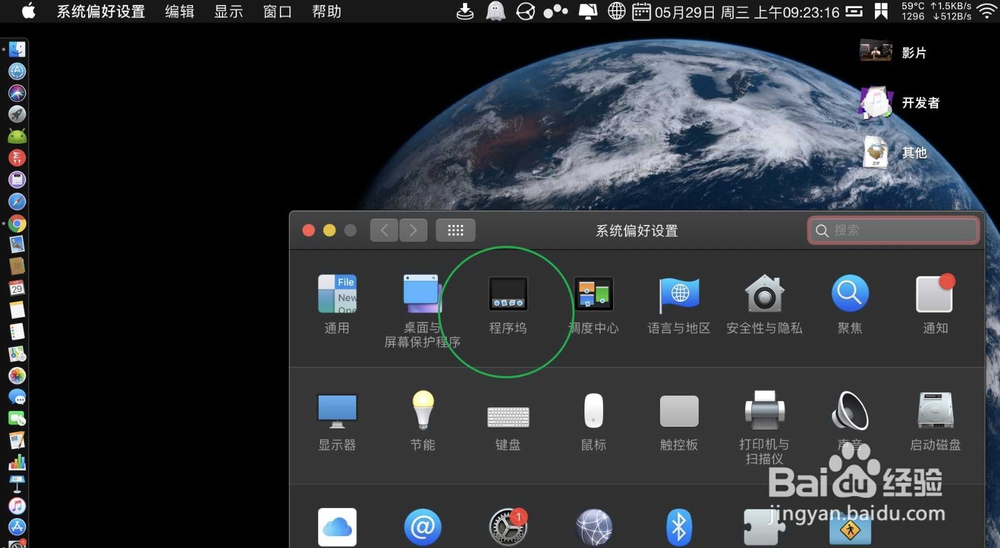Open the Apple menu

[x=29, y=11]
